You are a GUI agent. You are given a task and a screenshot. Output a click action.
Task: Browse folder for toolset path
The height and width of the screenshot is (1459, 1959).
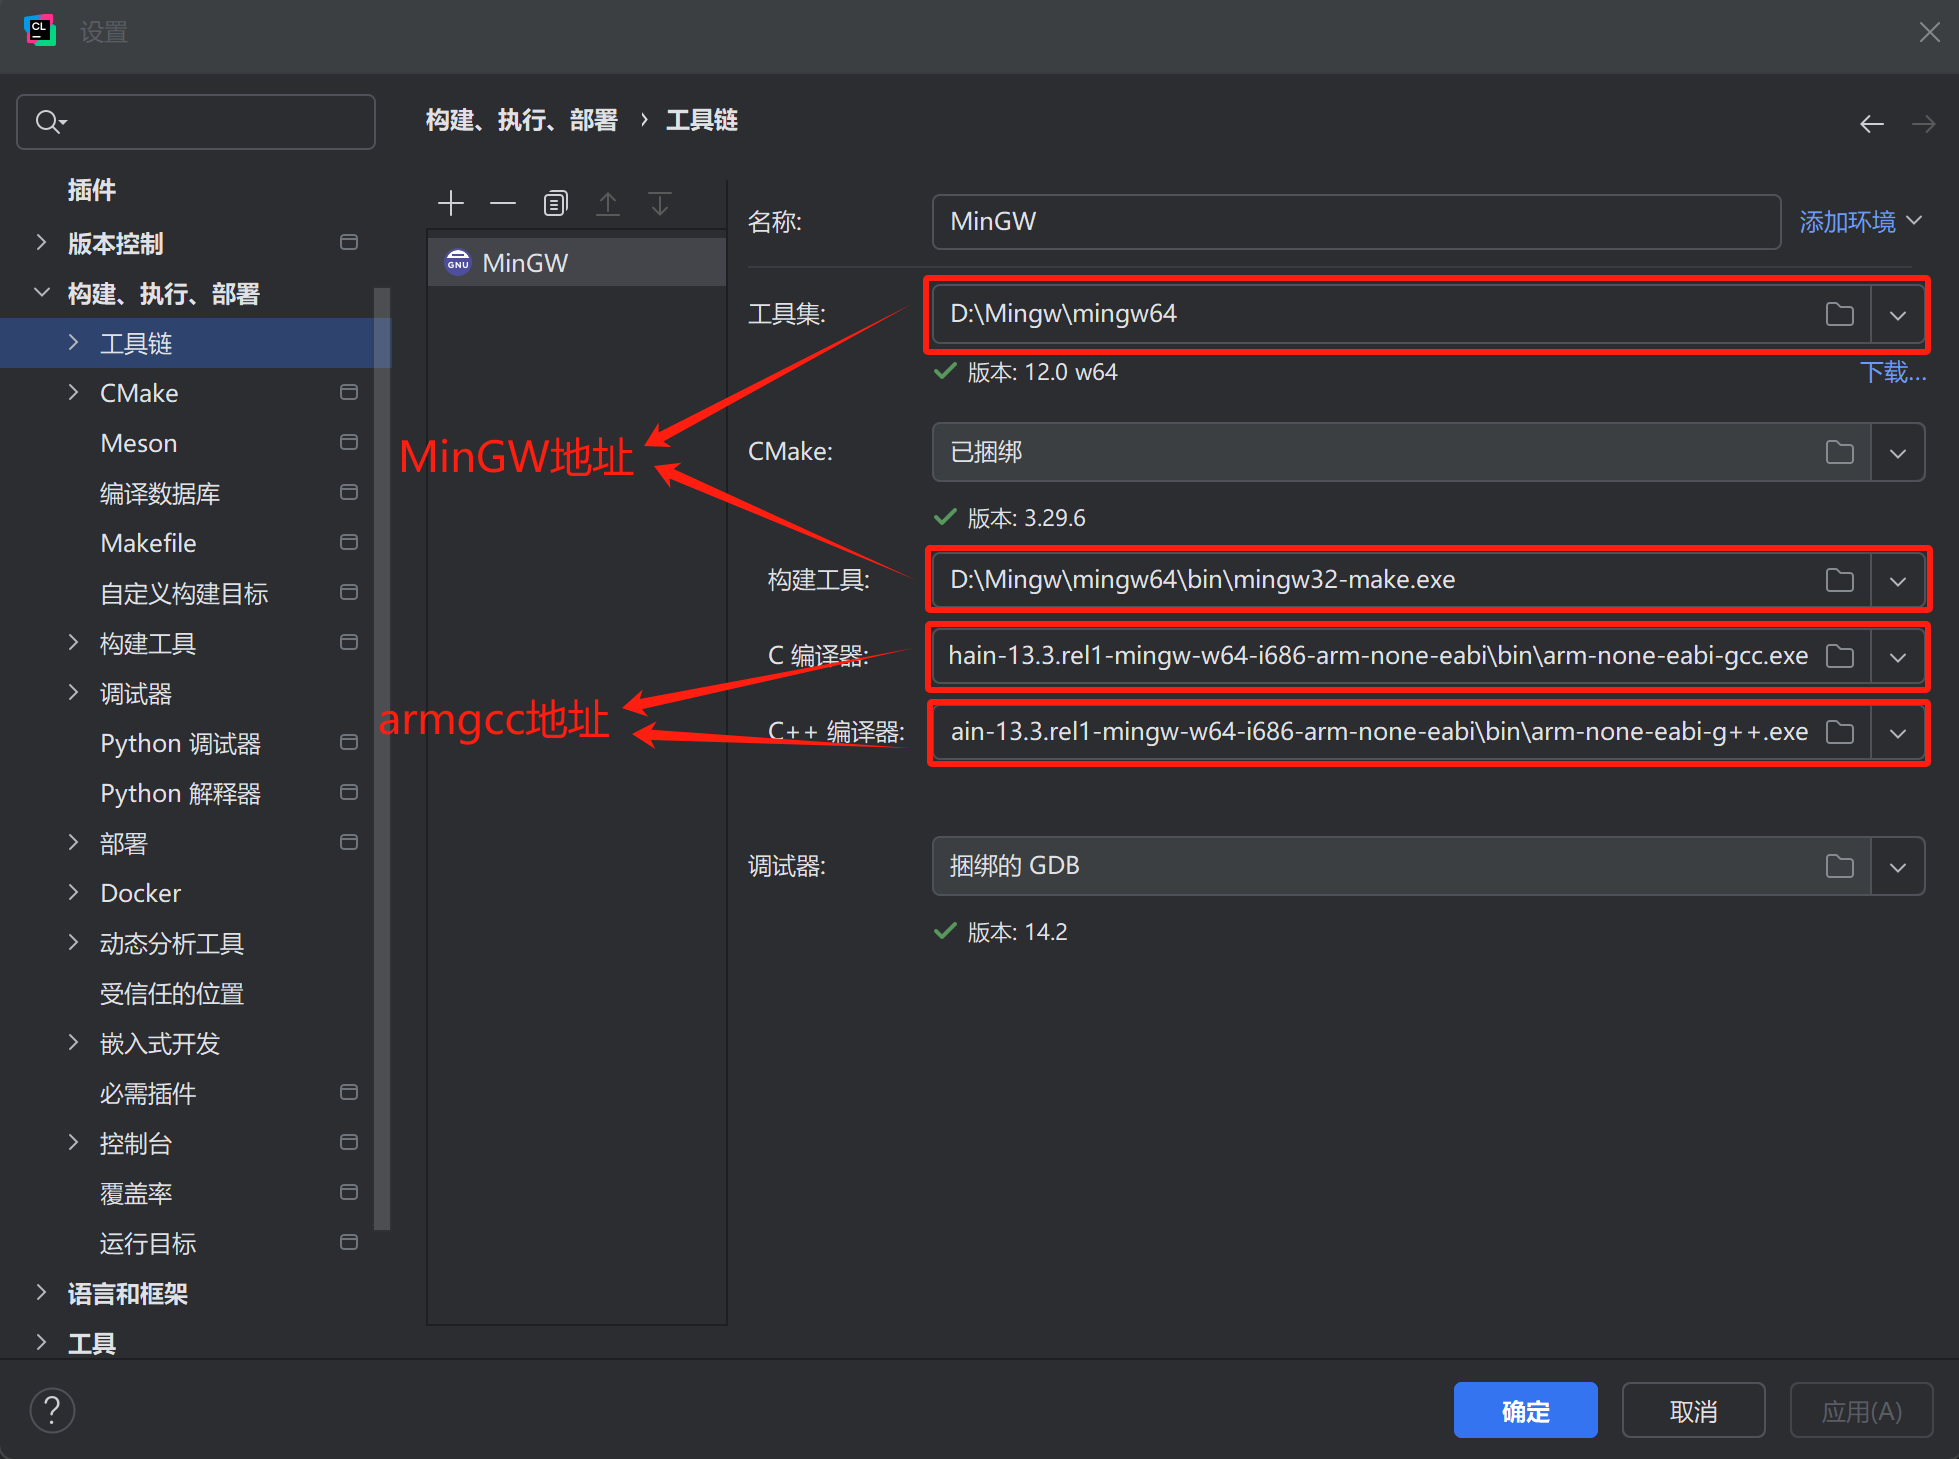tap(1839, 314)
